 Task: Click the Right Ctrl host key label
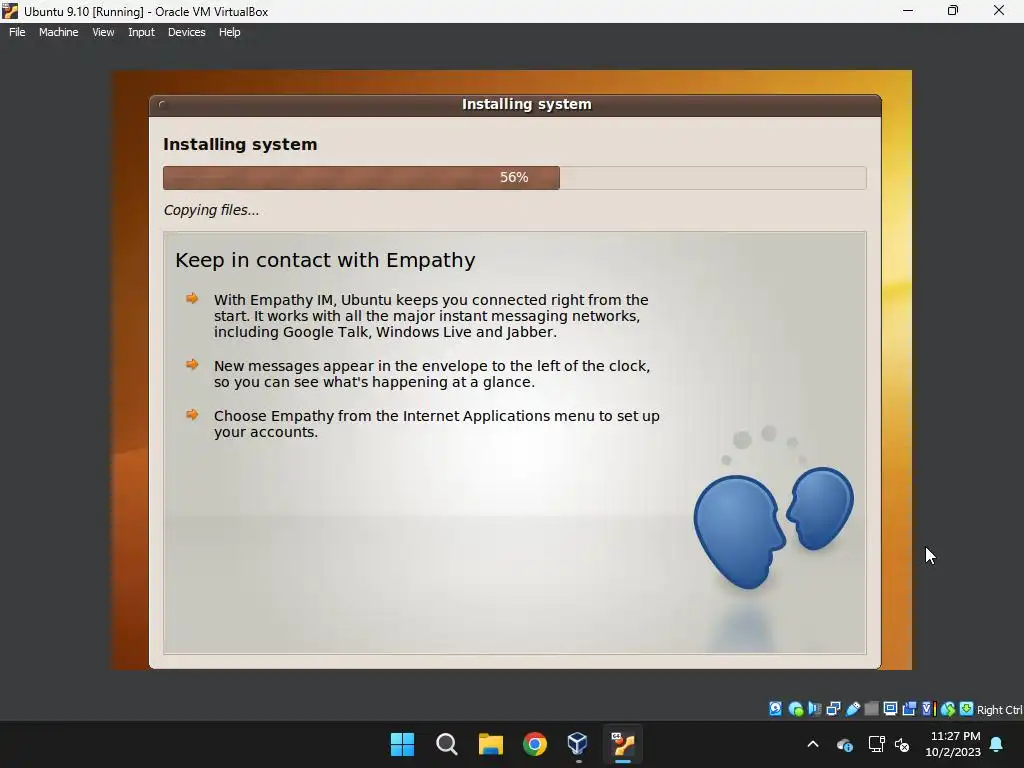[x=999, y=710]
